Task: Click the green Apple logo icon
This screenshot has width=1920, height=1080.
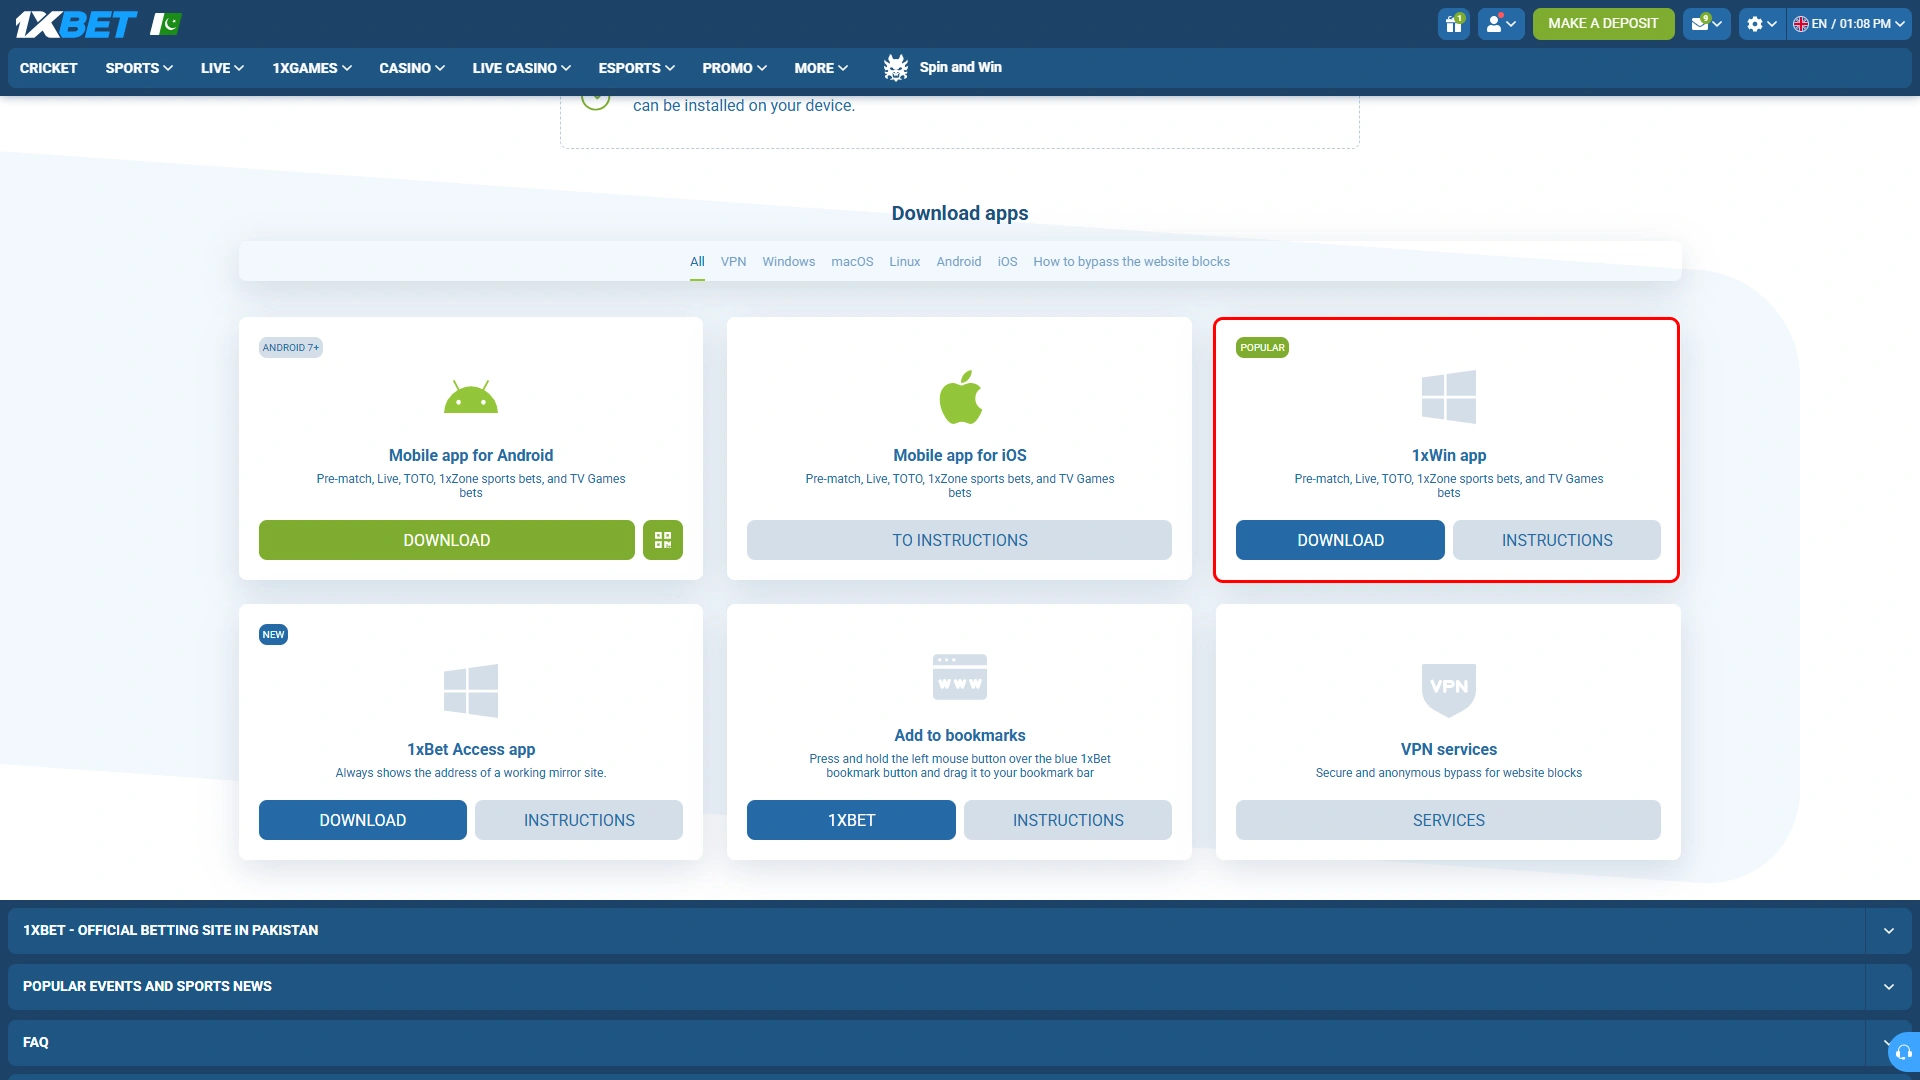Action: click(x=960, y=397)
